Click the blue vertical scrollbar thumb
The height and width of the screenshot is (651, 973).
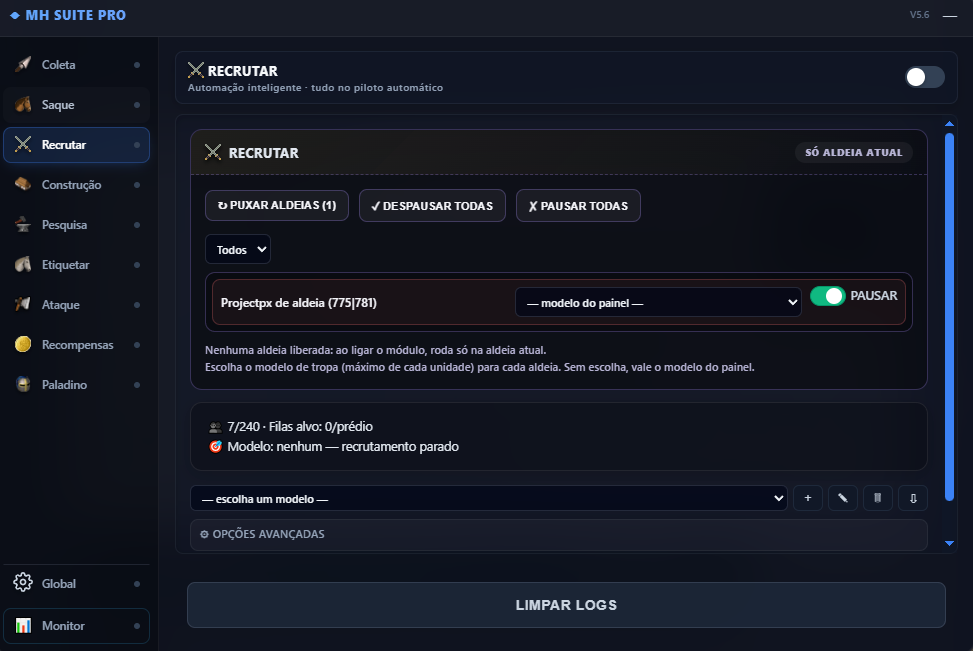pyautogui.click(x=949, y=317)
